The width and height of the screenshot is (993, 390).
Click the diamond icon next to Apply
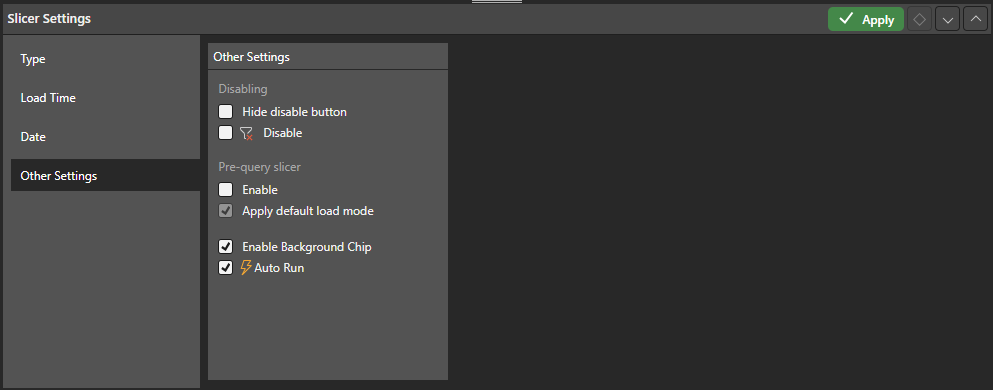point(920,20)
